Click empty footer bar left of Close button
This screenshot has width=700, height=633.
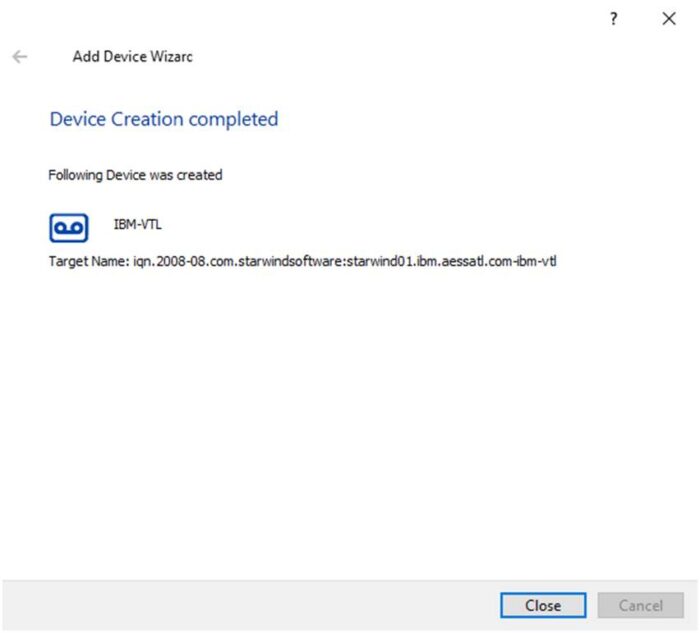250,605
